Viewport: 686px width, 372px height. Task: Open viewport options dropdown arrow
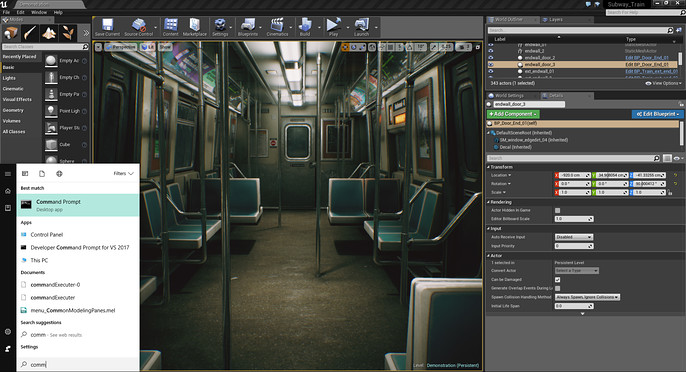point(98,47)
